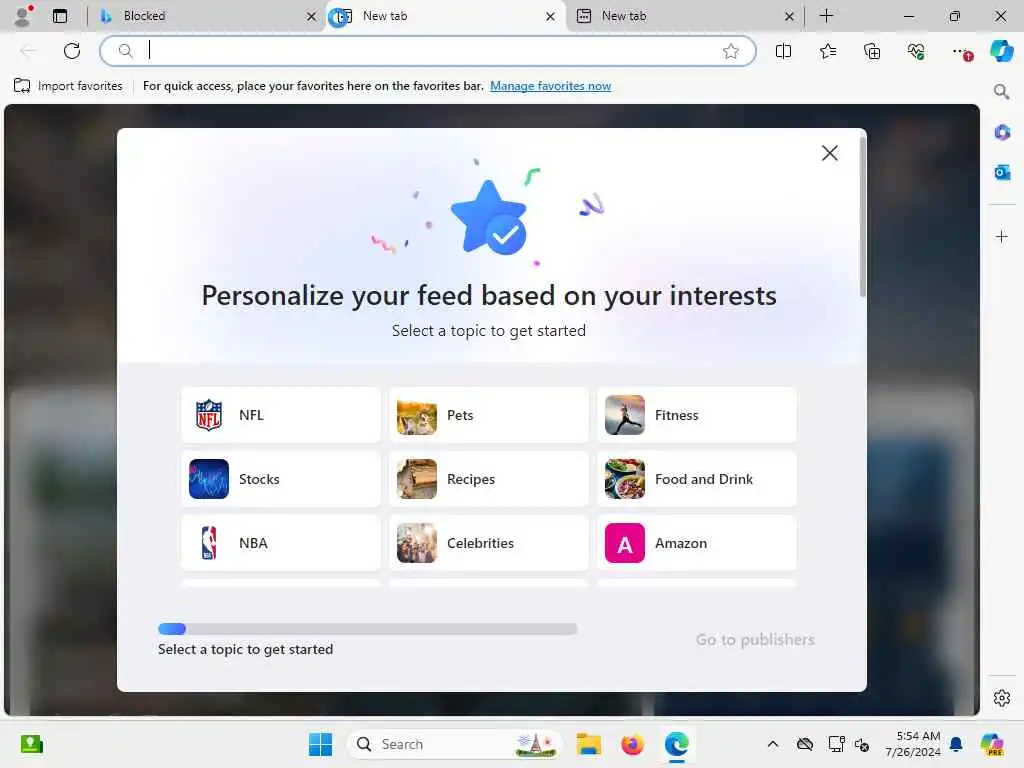
Task: Select the Food and Drink topic
Action: (x=697, y=479)
